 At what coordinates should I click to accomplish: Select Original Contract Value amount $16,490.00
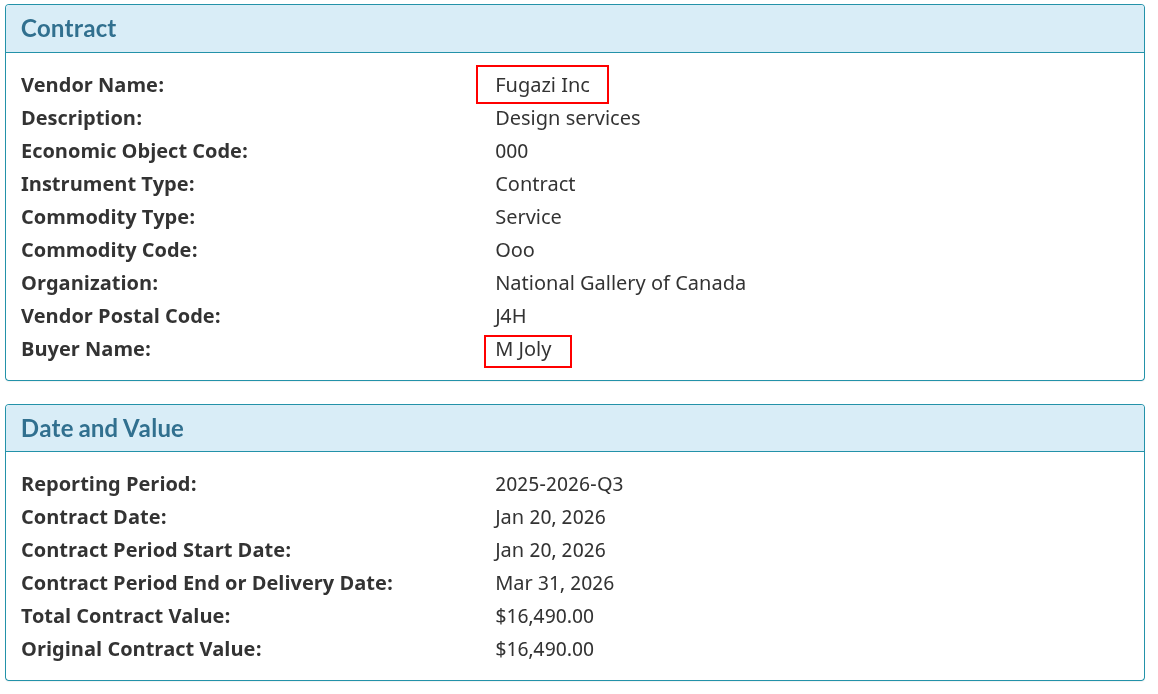coord(544,650)
